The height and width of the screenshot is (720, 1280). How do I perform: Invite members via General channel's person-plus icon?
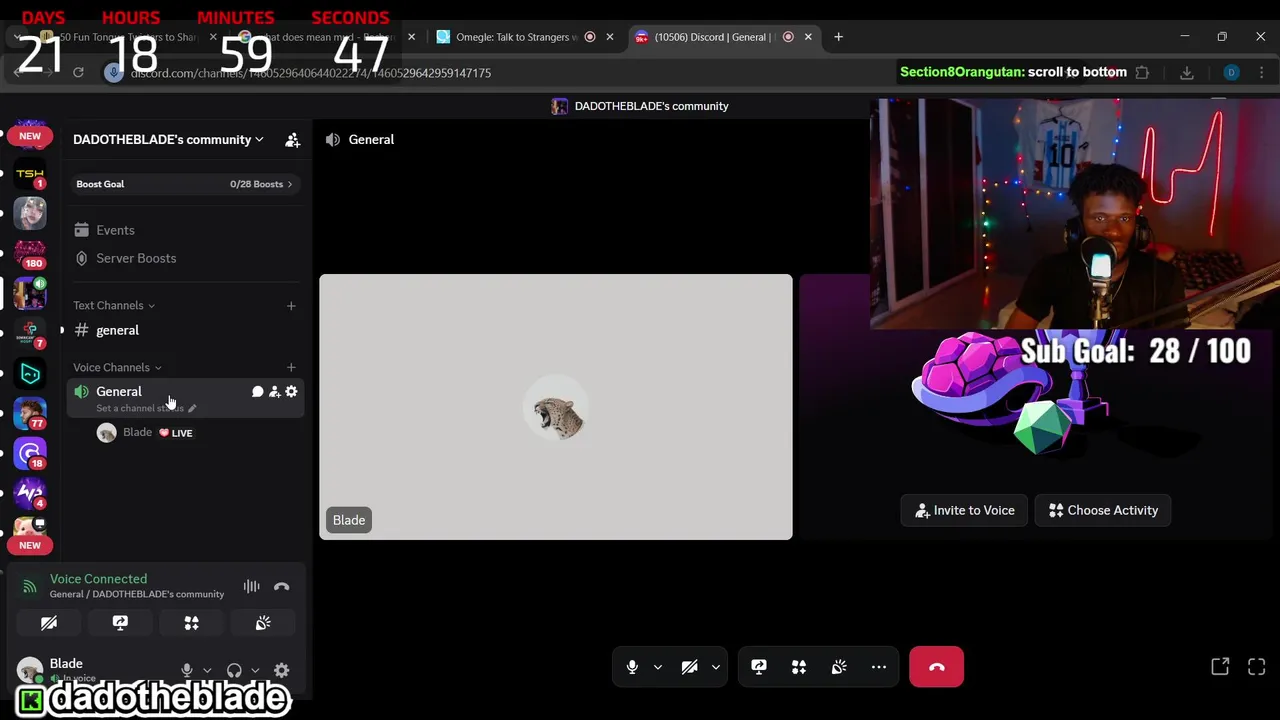click(x=274, y=392)
